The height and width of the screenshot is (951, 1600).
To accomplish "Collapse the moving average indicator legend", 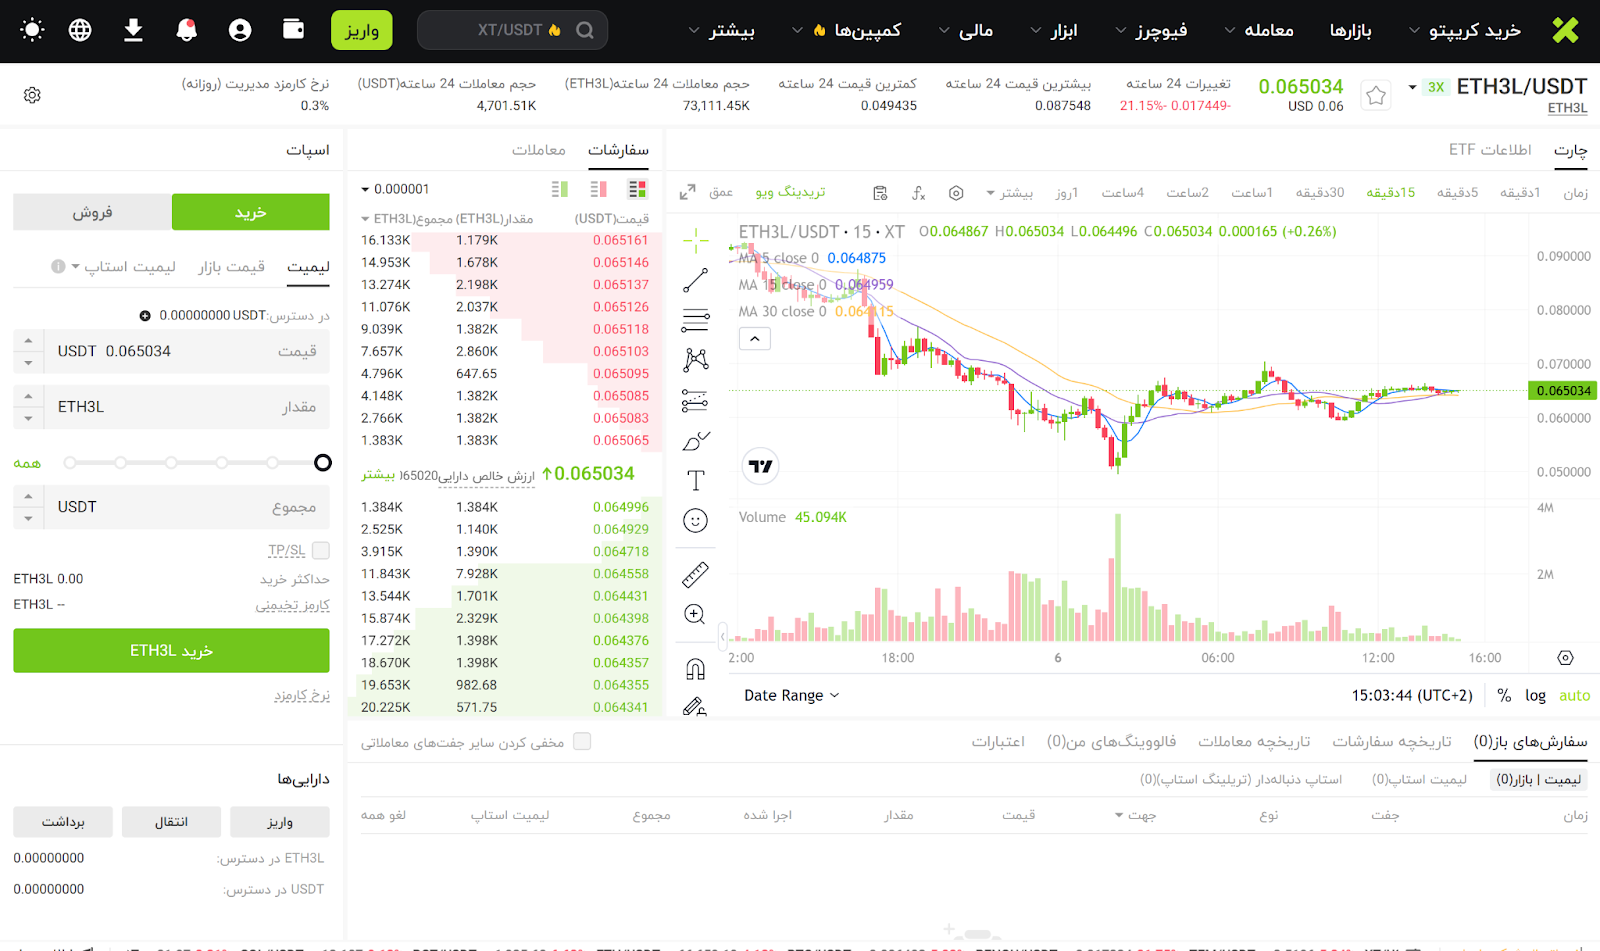I will [755, 339].
